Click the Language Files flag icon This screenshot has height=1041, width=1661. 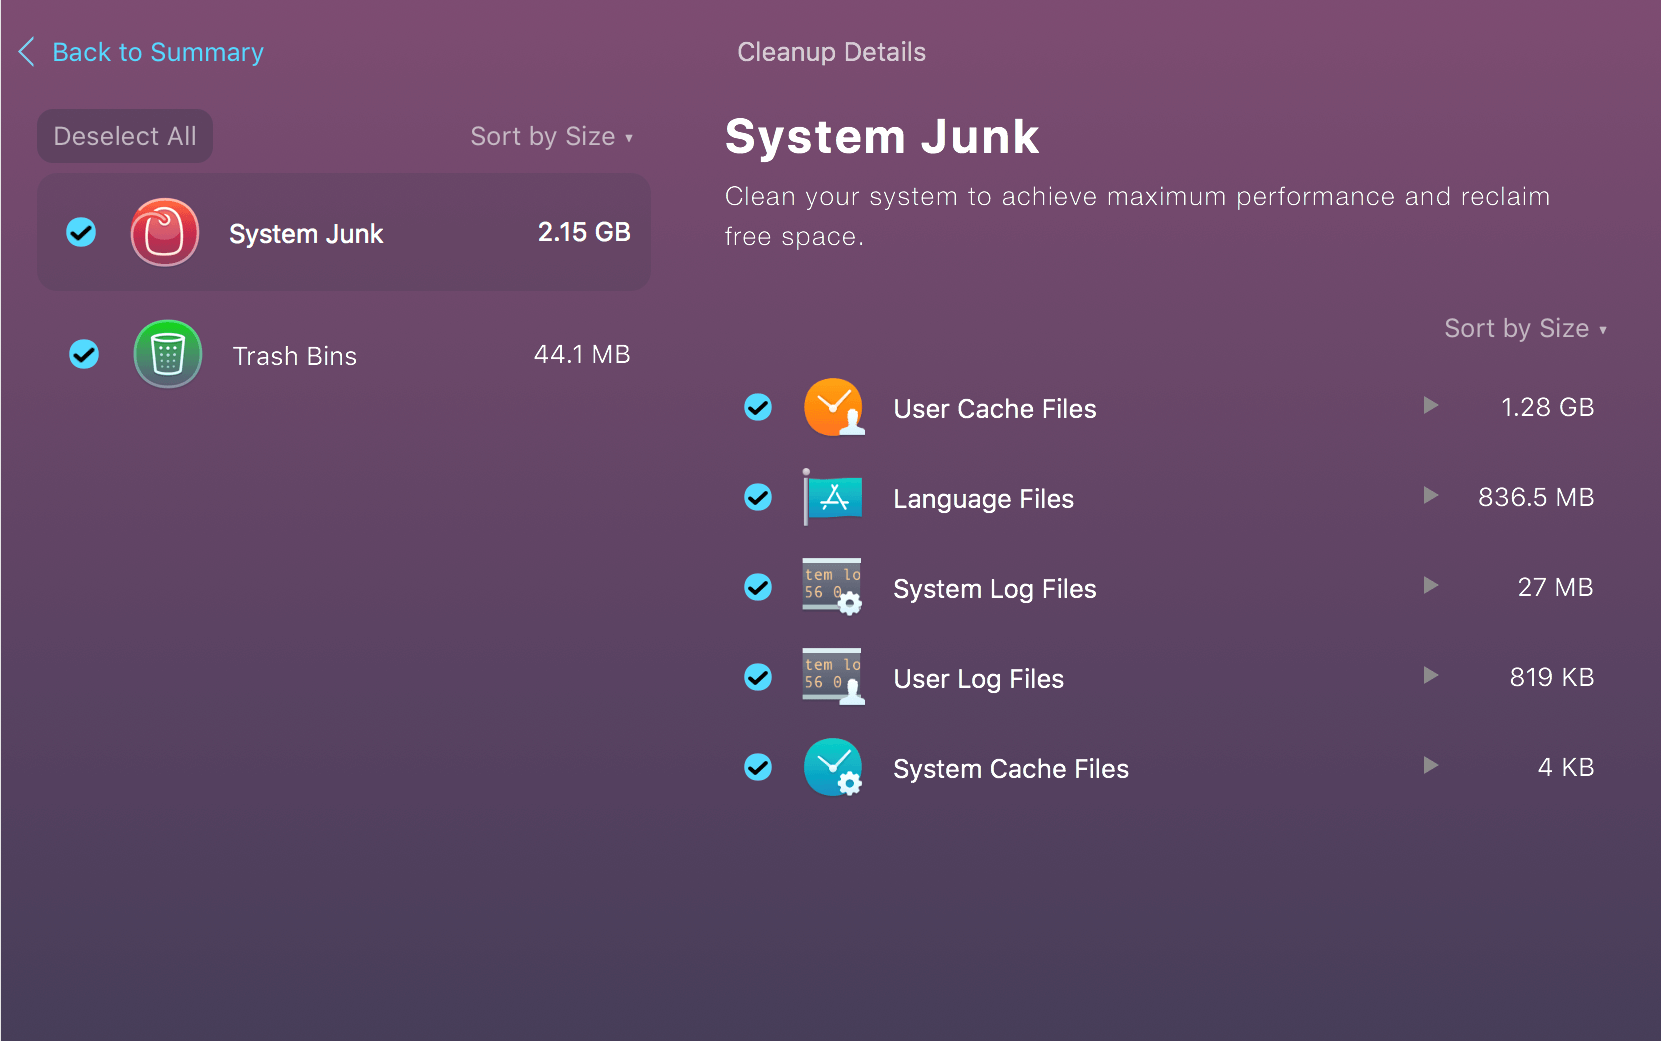[x=833, y=497]
